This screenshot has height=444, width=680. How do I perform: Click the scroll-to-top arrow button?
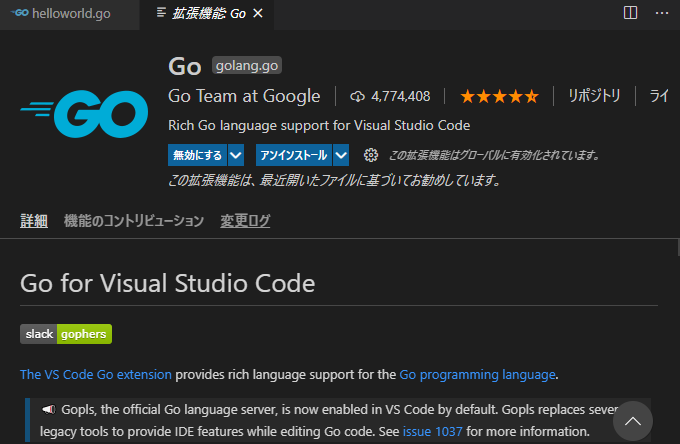point(633,421)
